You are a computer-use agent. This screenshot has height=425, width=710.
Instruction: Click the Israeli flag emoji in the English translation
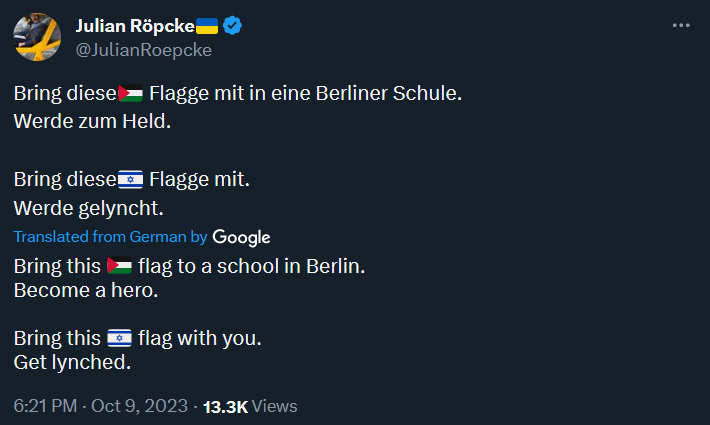pos(119,338)
